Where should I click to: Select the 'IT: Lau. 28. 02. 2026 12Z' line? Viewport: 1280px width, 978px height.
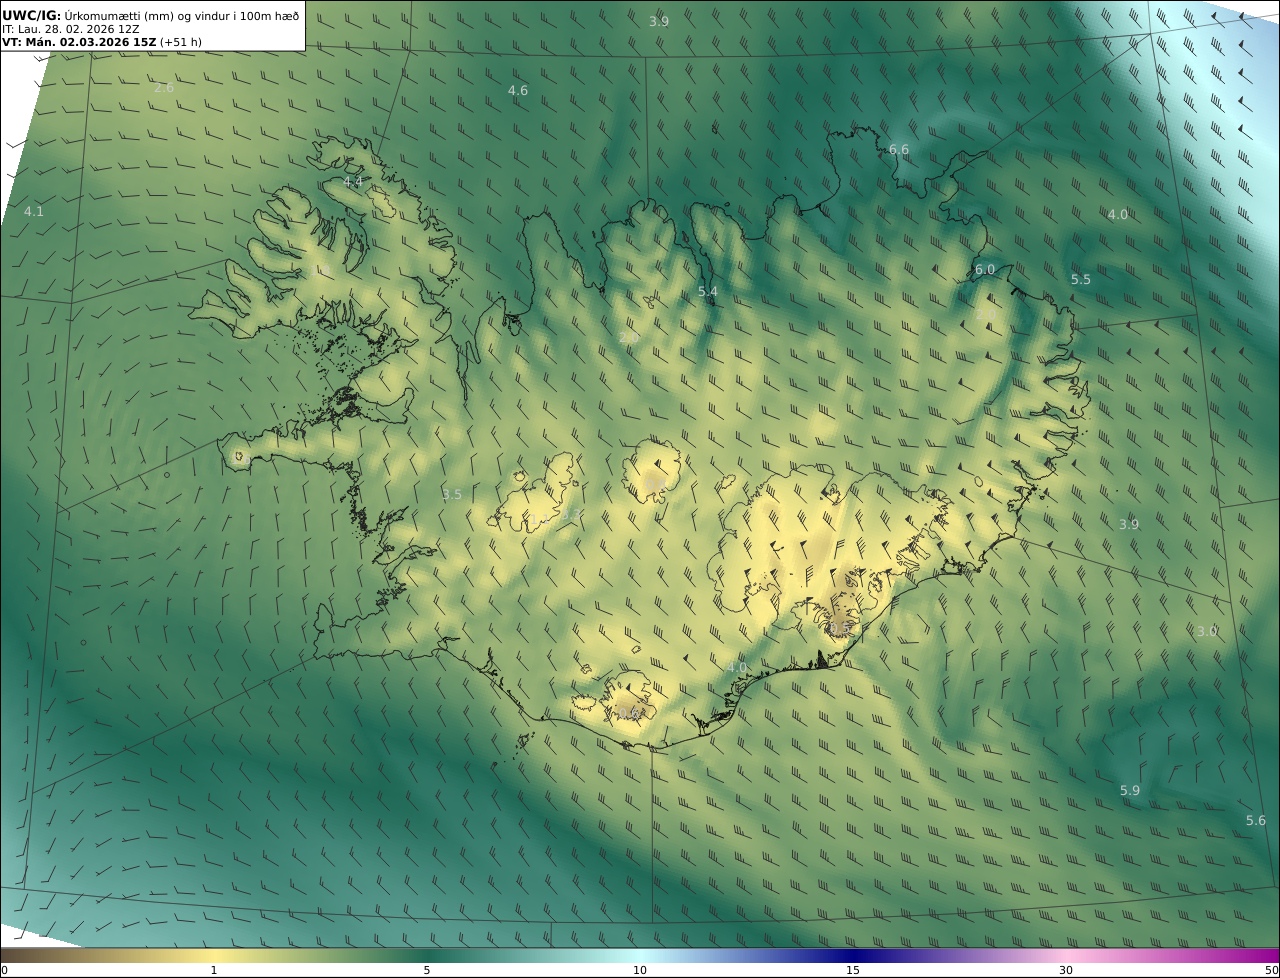71,29
